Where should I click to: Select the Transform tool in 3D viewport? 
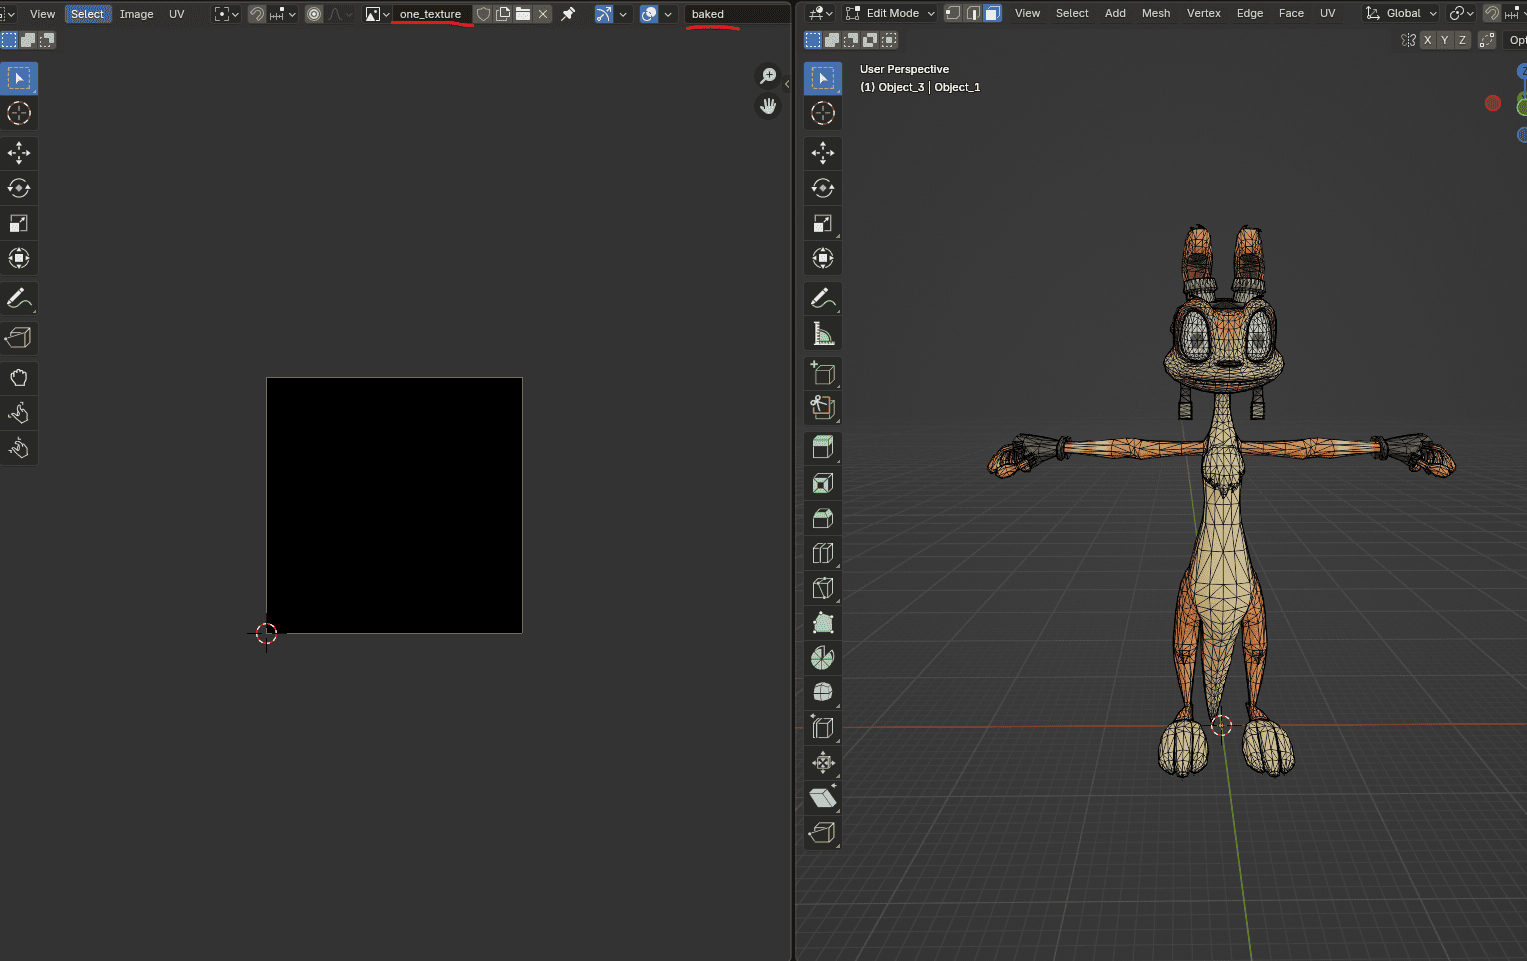click(x=823, y=258)
